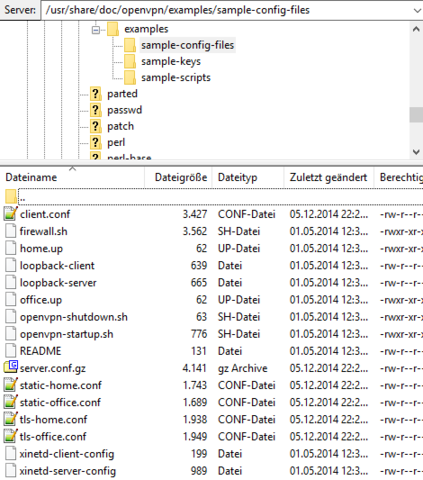The height and width of the screenshot is (480, 423).
Task: Select the firewall.sh file icon
Action: coord(11,231)
